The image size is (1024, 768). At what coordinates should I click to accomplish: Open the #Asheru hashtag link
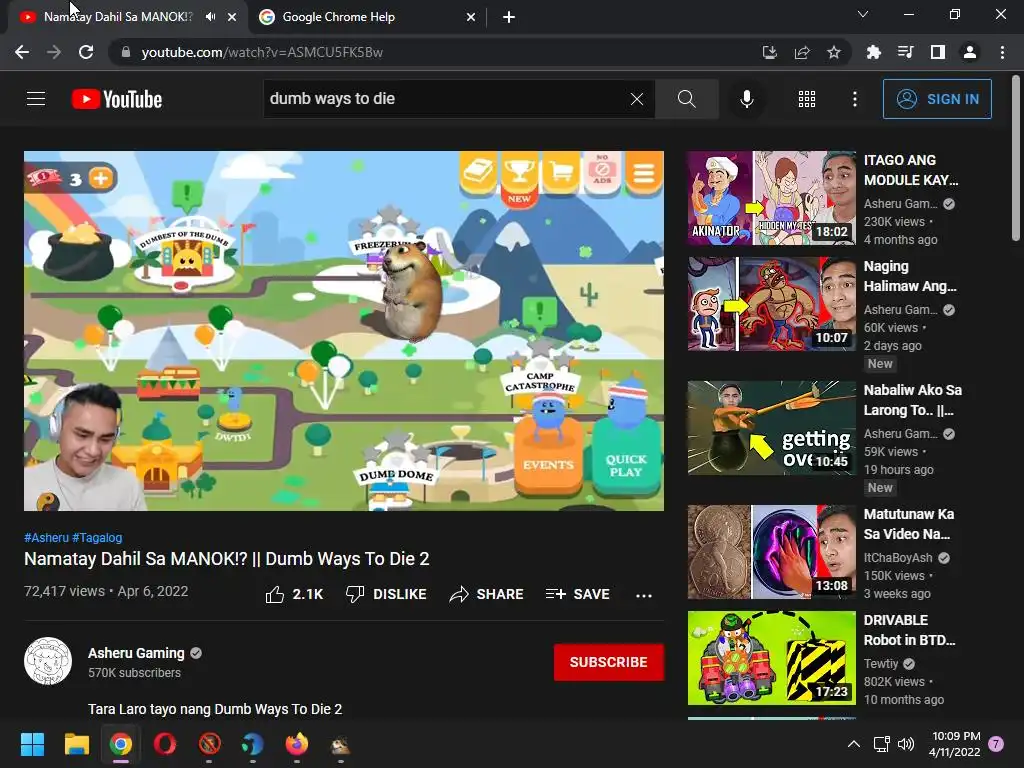(x=46, y=537)
